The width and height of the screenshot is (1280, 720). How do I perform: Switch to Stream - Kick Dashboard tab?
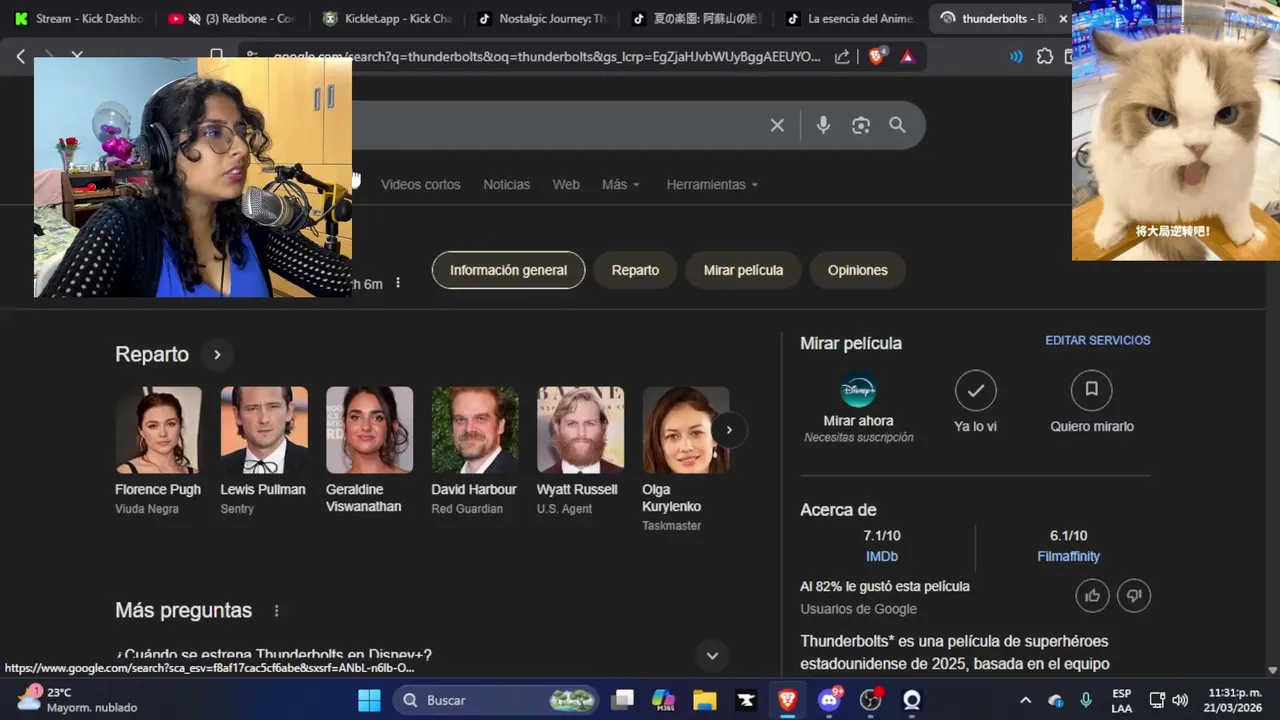(80, 18)
